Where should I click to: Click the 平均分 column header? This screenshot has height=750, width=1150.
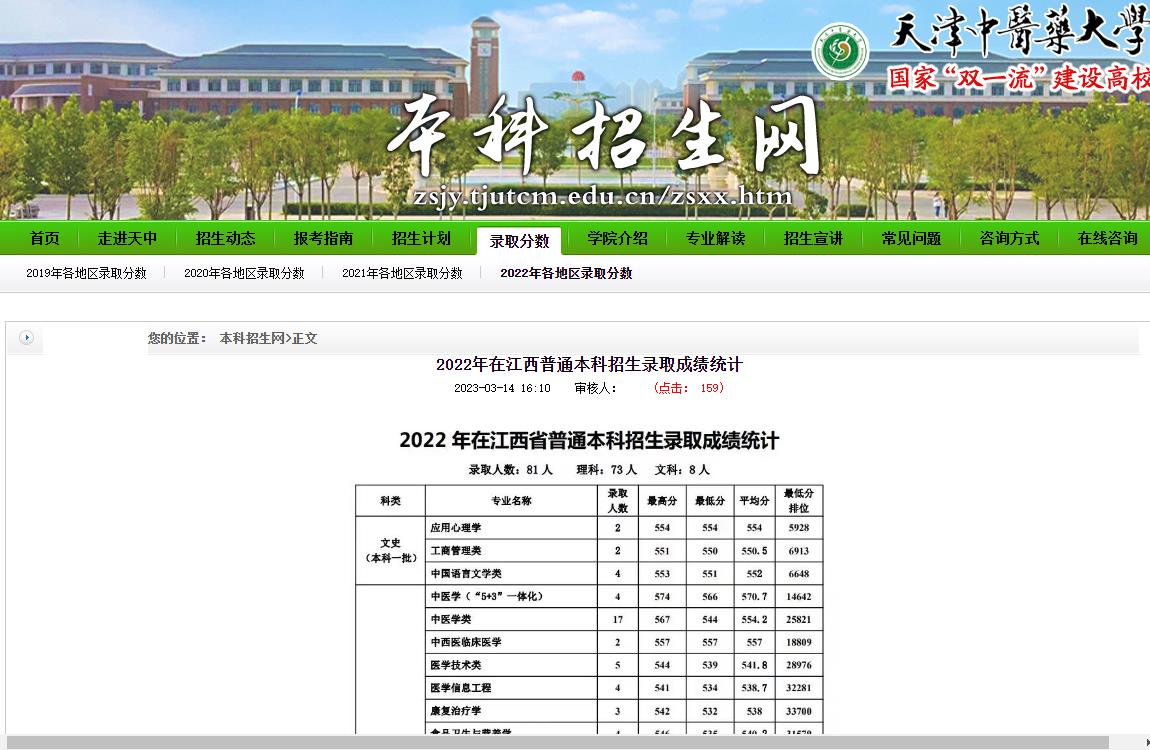tap(754, 501)
